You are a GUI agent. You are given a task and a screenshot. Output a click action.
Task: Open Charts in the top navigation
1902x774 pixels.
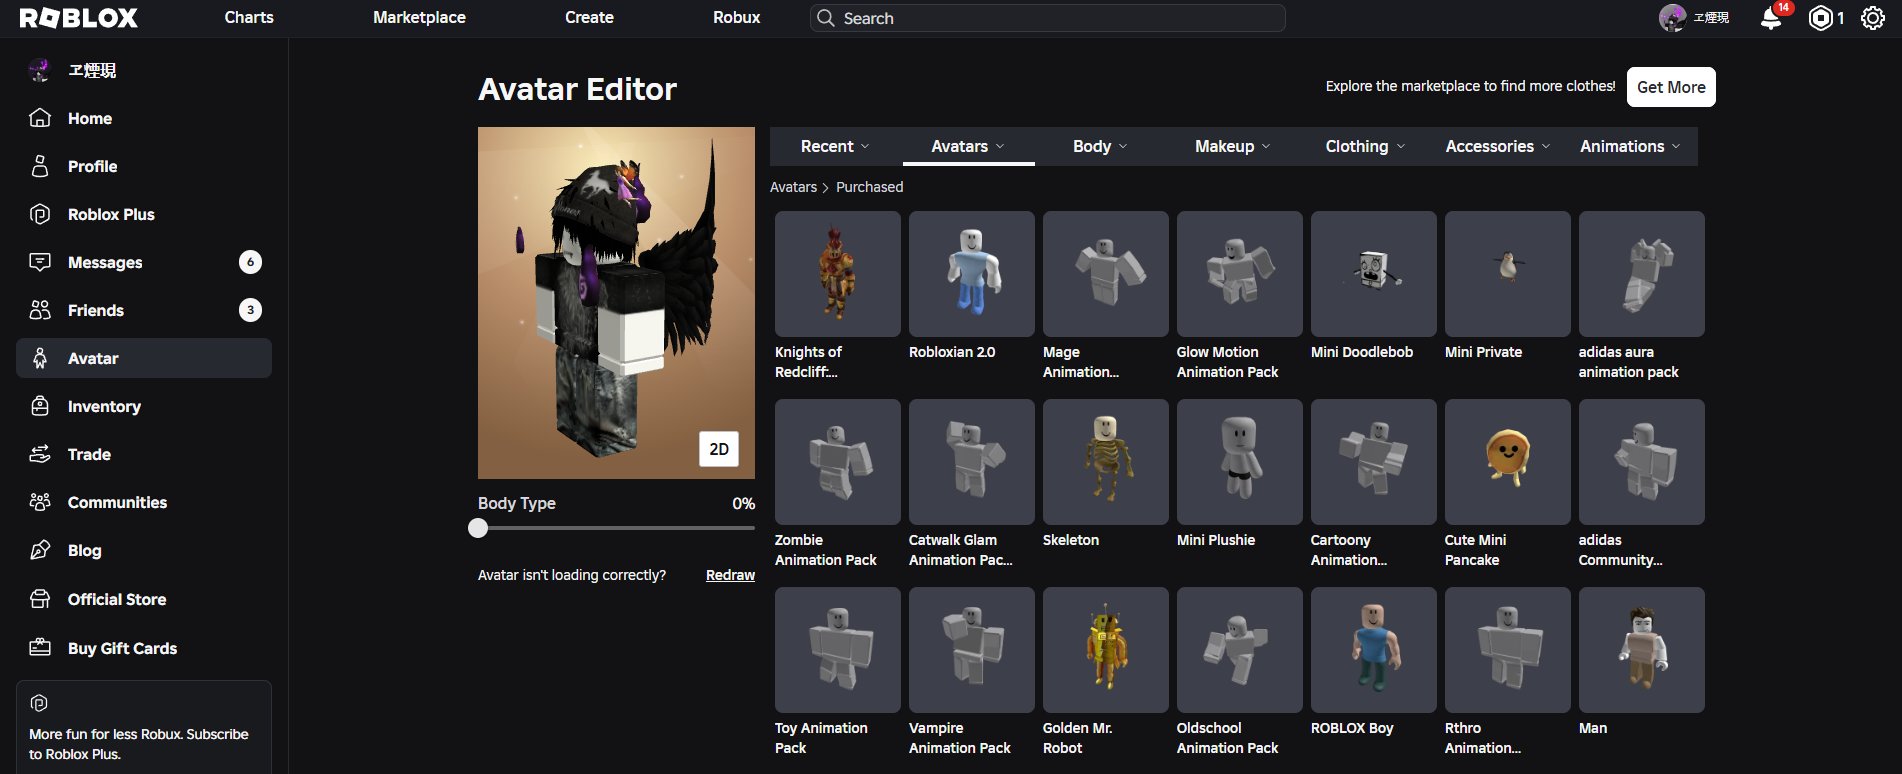[x=249, y=18]
